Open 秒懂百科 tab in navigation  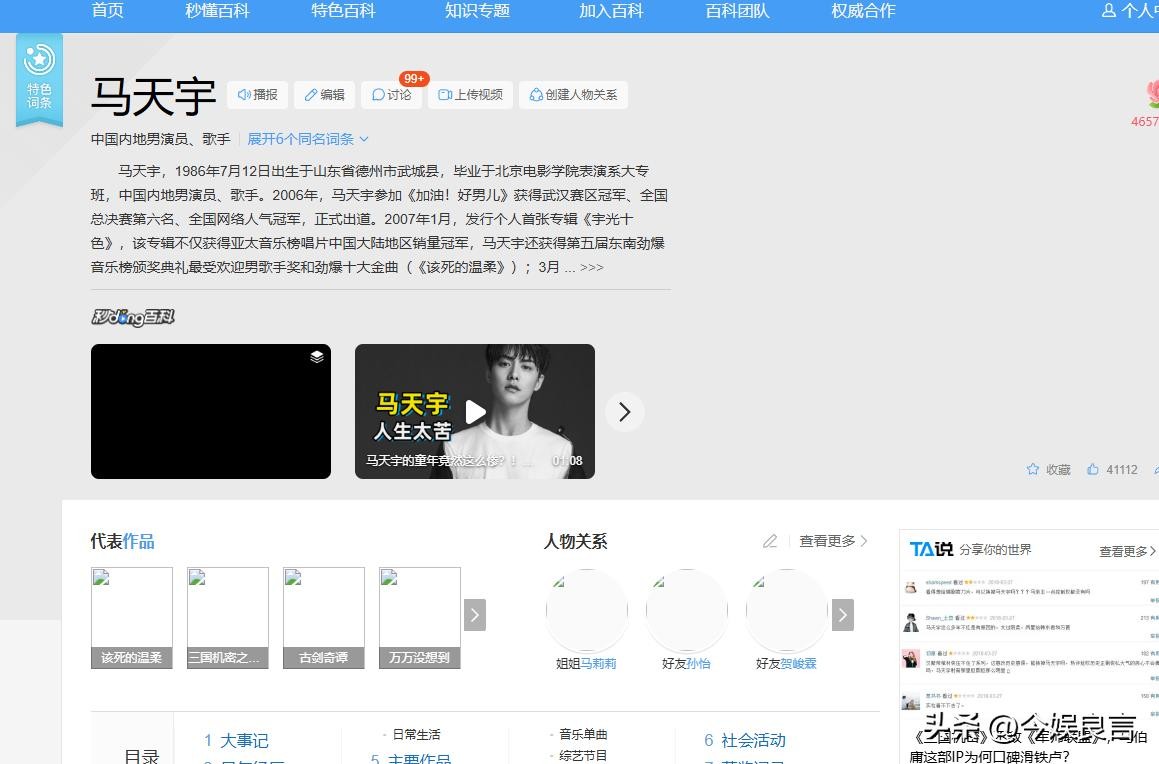pos(217,11)
